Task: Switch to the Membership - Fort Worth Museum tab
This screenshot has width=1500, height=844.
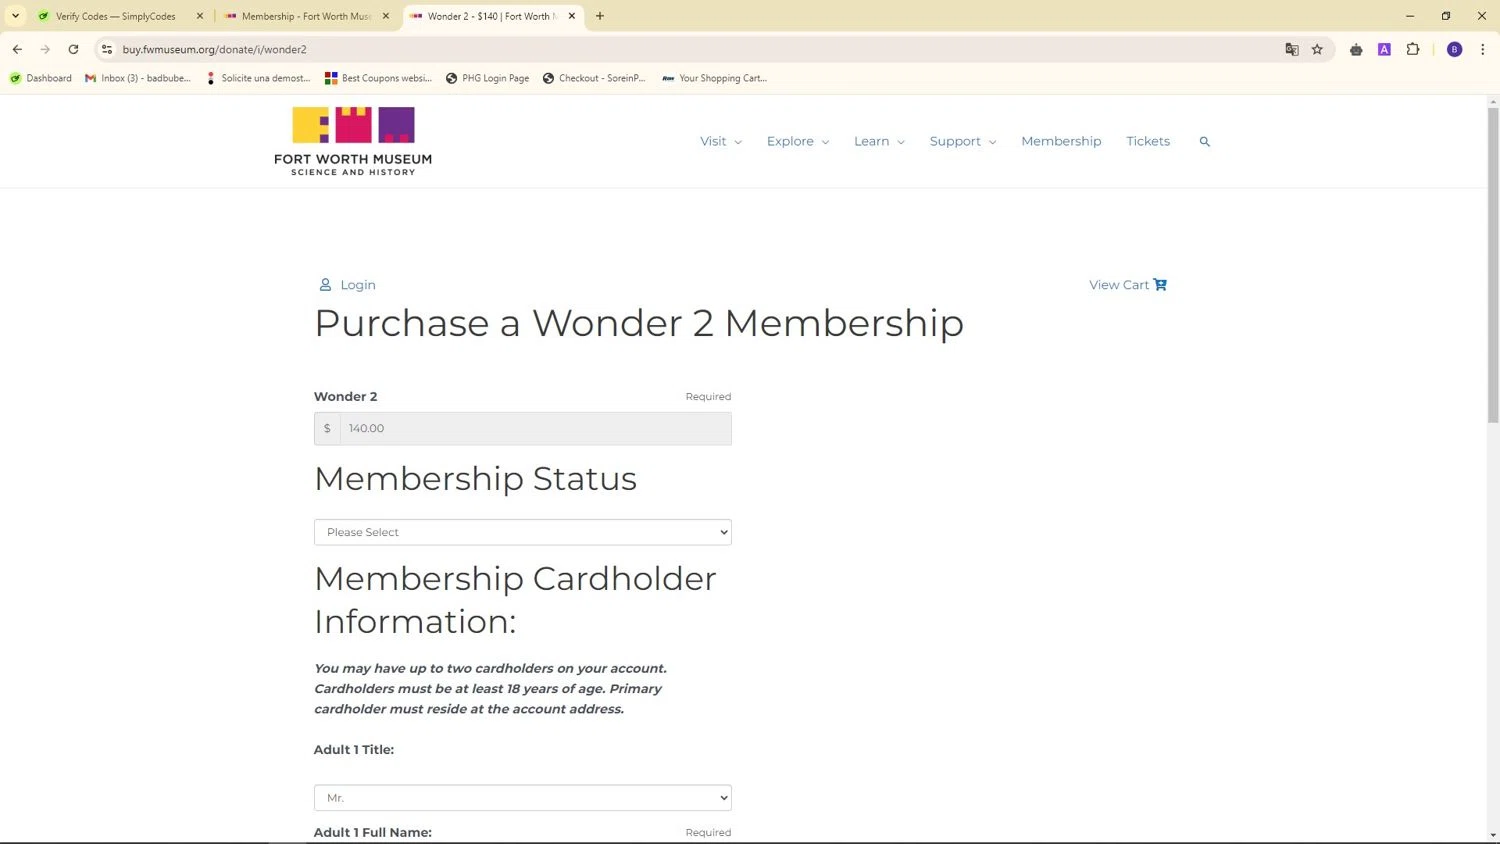Action: pyautogui.click(x=306, y=16)
